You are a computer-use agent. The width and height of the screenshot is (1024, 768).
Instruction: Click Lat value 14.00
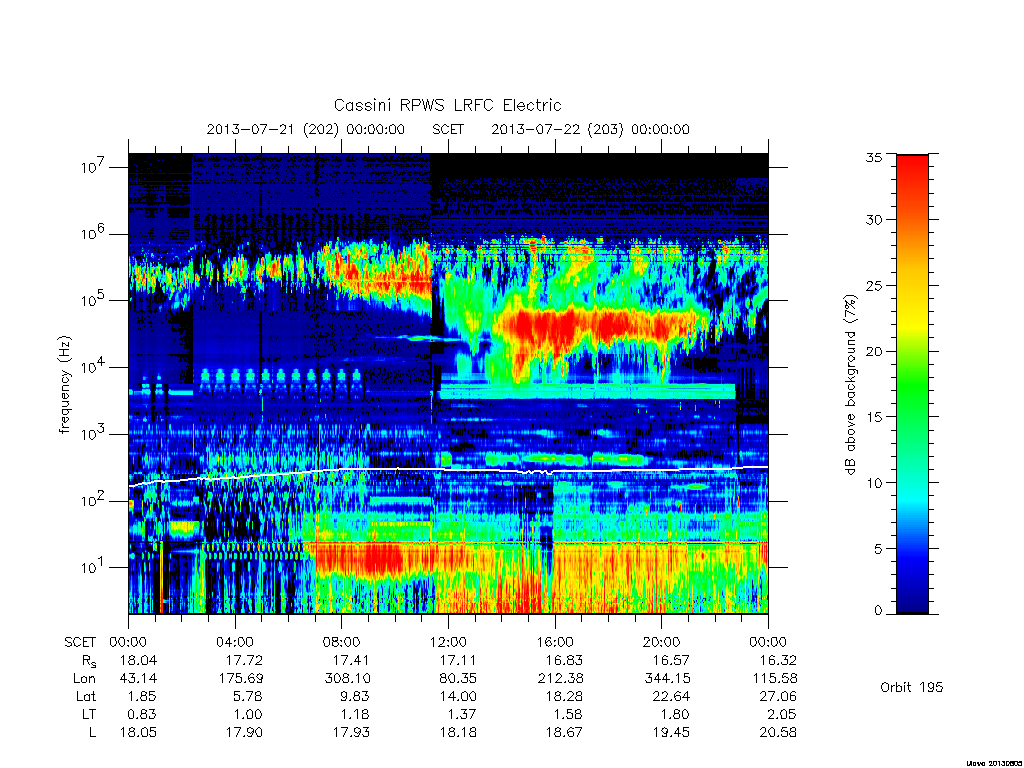[x=458, y=697]
